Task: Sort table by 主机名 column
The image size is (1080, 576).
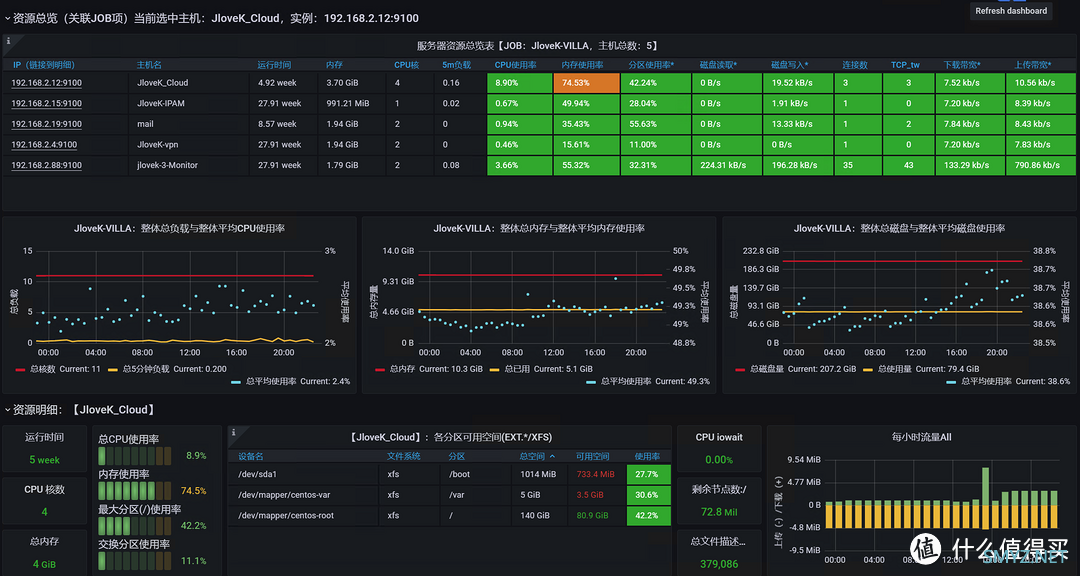Action: coord(149,65)
